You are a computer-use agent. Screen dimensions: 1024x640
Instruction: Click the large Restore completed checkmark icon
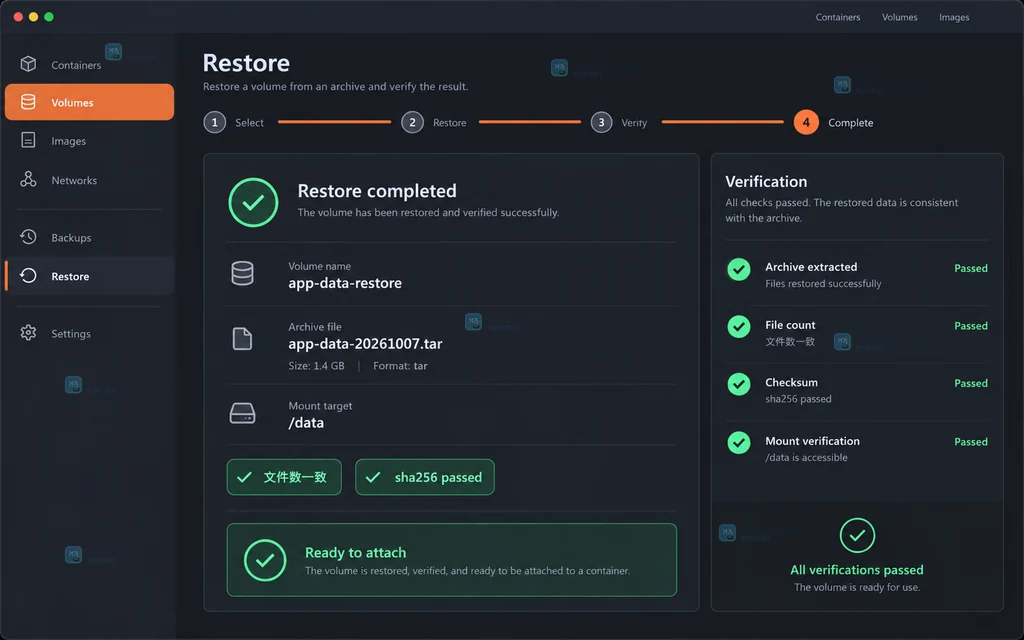253,202
